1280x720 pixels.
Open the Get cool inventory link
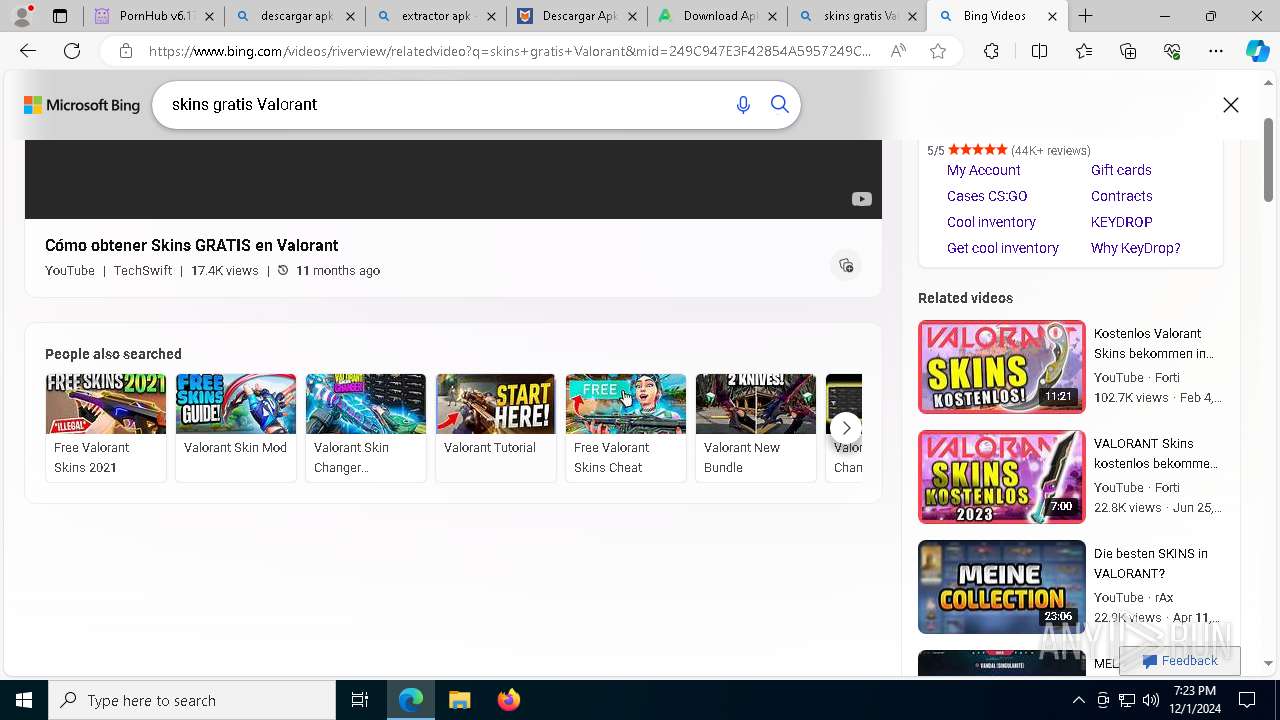pos(1002,248)
